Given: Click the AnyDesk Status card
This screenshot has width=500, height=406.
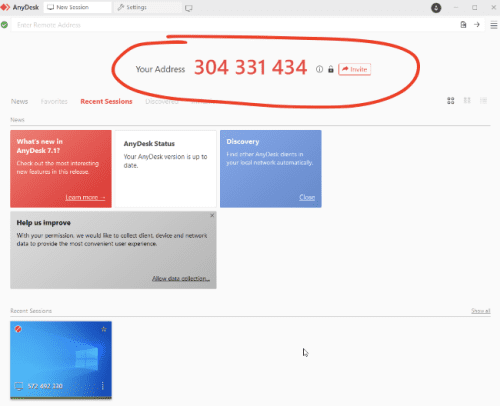Looking at the screenshot, I should tap(166, 169).
